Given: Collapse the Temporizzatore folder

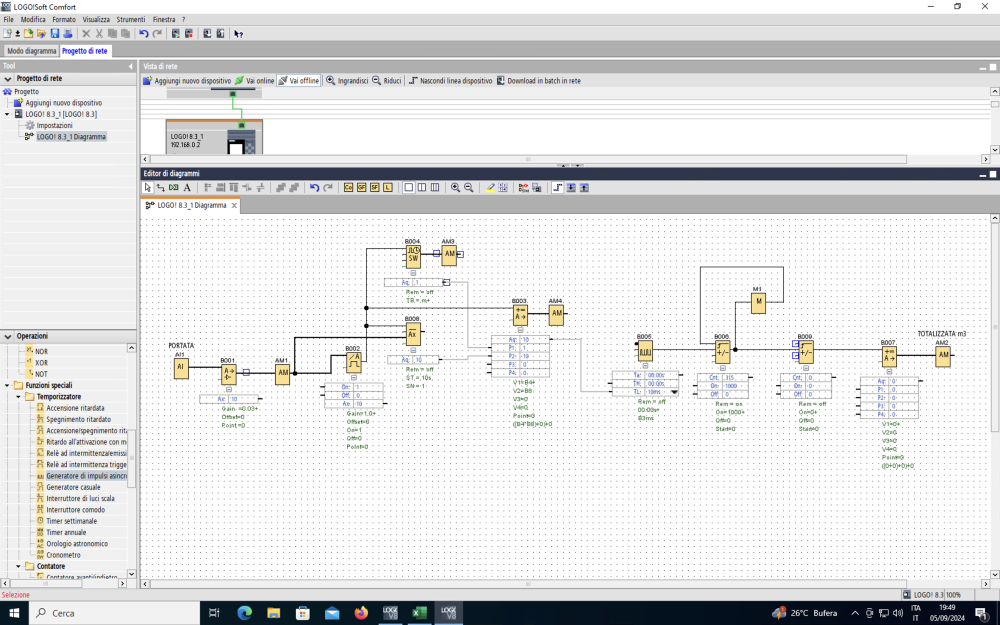Looking at the screenshot, I should (x=18, y=396).
